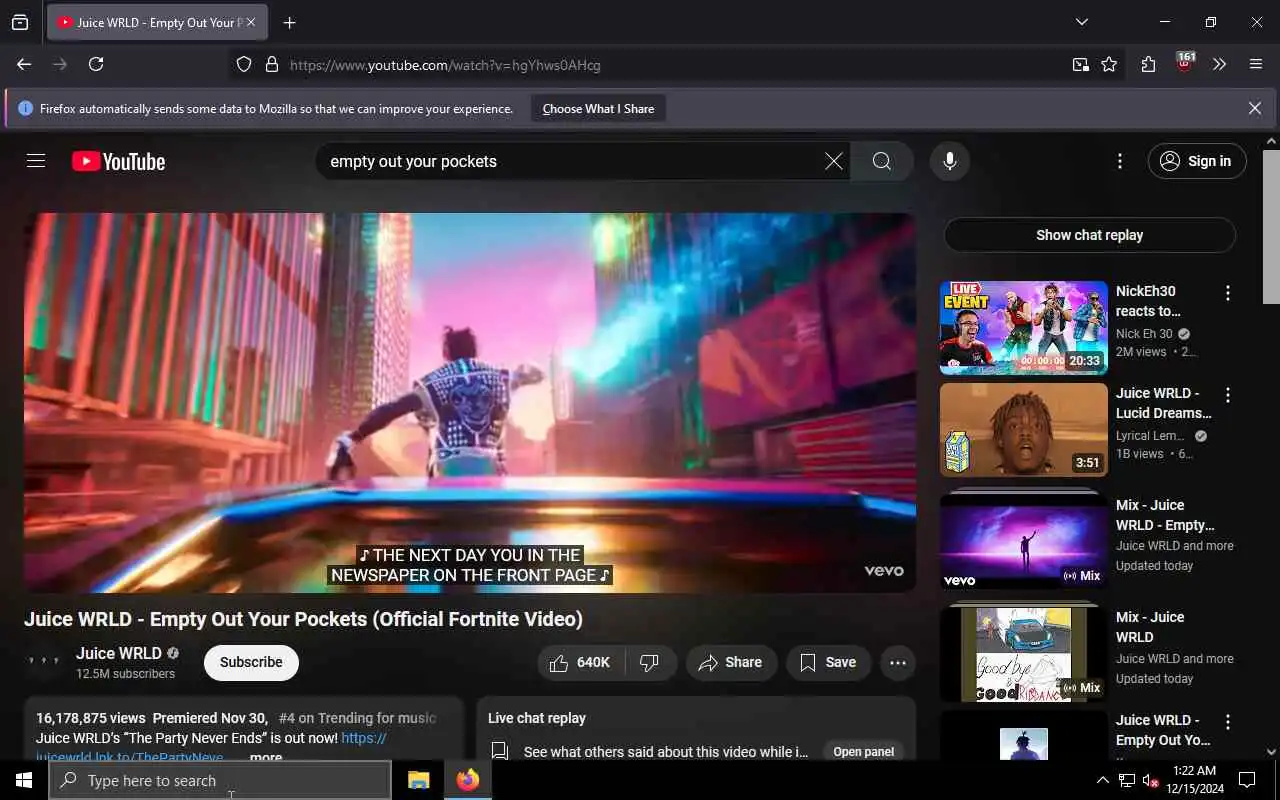Go back with the browser back arrow
Screen dimensions: 1280x800
[24, 64]
